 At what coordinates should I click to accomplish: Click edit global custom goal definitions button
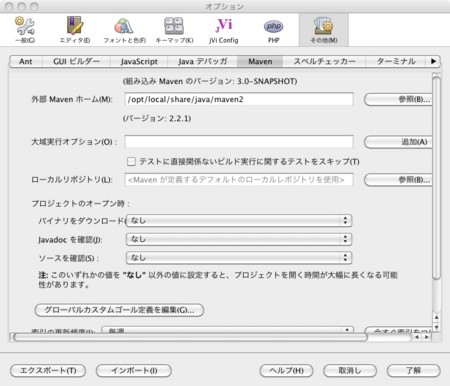pos(119,310)
